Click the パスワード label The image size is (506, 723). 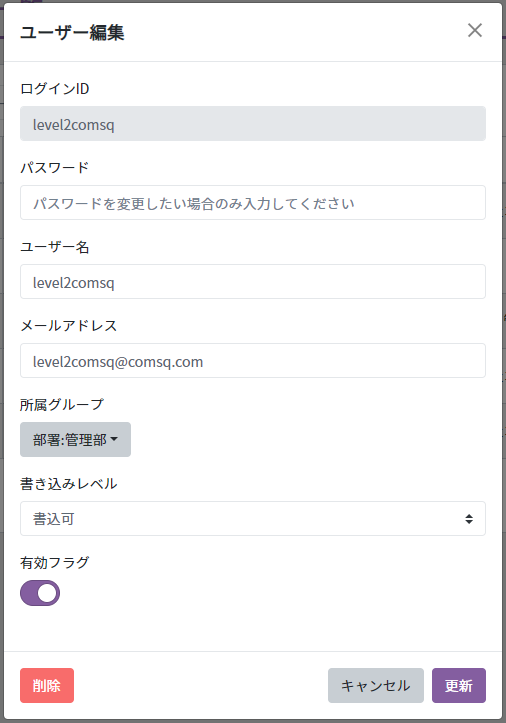pyautogui.click(x=54, y=167)
